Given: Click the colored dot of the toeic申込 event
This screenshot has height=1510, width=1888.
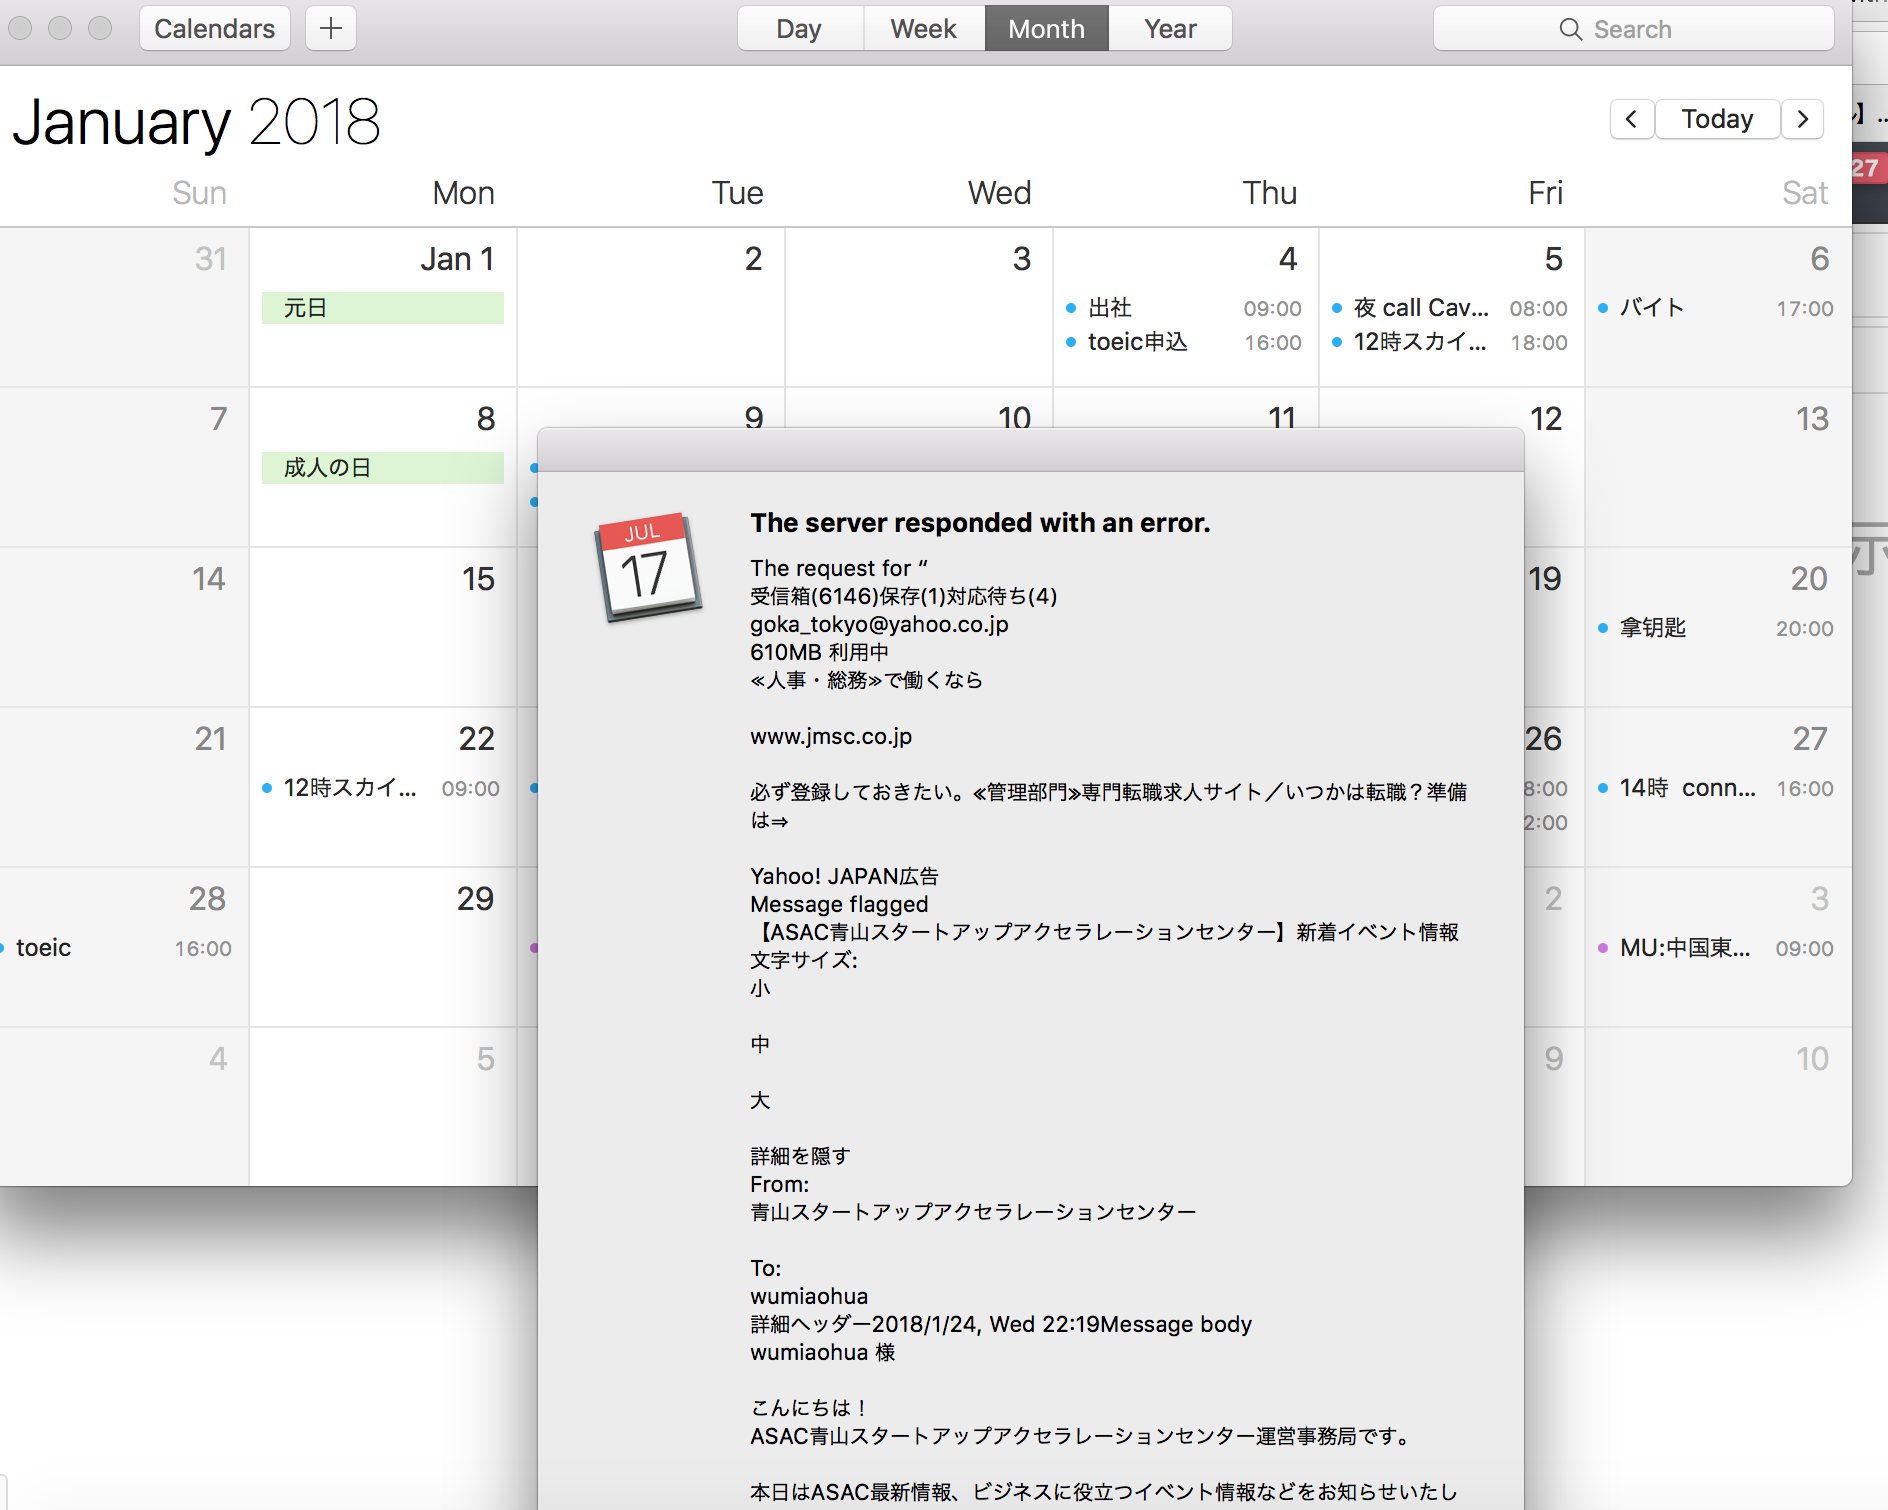Looking at the screenshot, I should [x=1070, y=342].
